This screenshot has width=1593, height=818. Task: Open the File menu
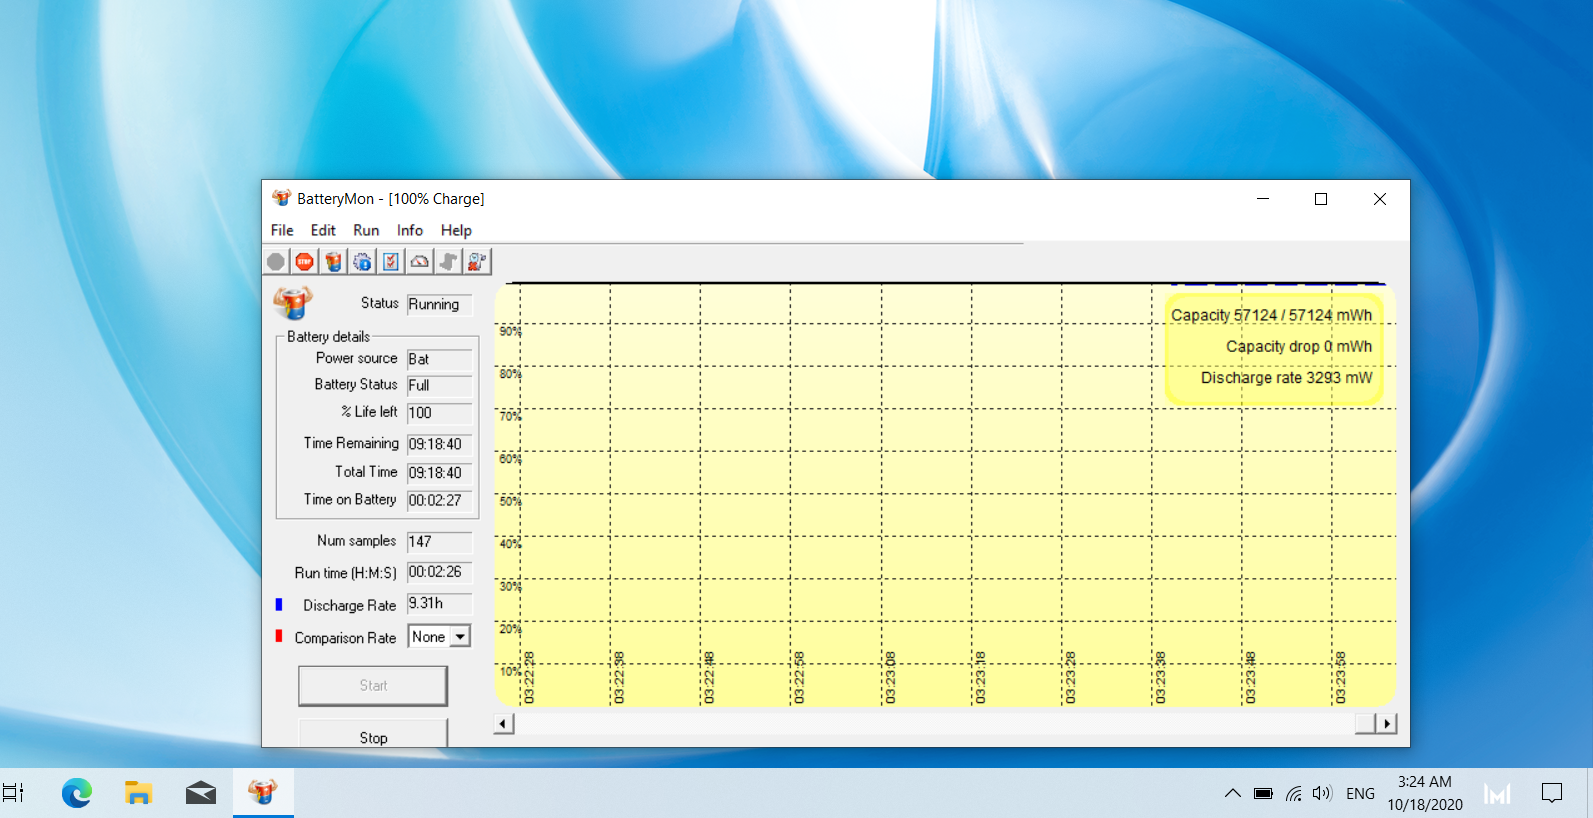point(282,230)
